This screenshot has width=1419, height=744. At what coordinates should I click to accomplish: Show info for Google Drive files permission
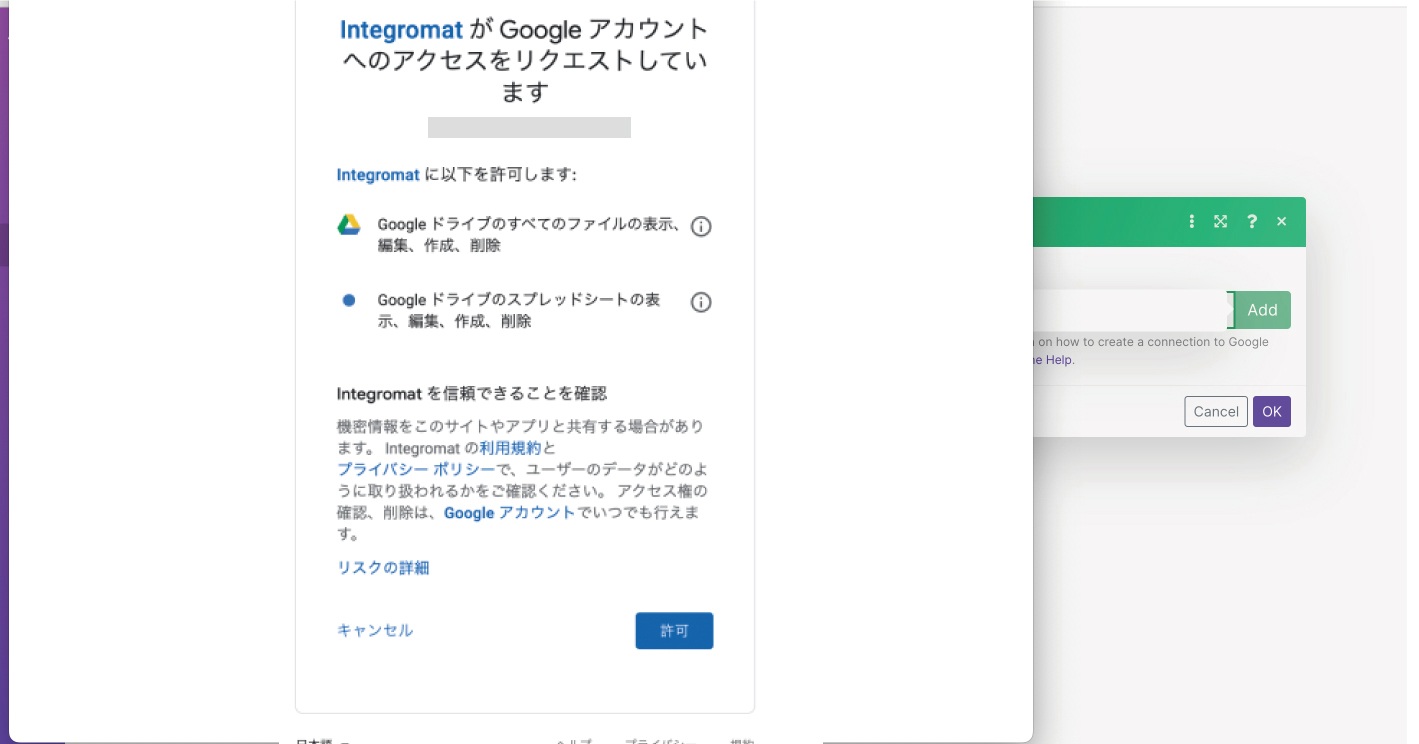pos(701,226)
